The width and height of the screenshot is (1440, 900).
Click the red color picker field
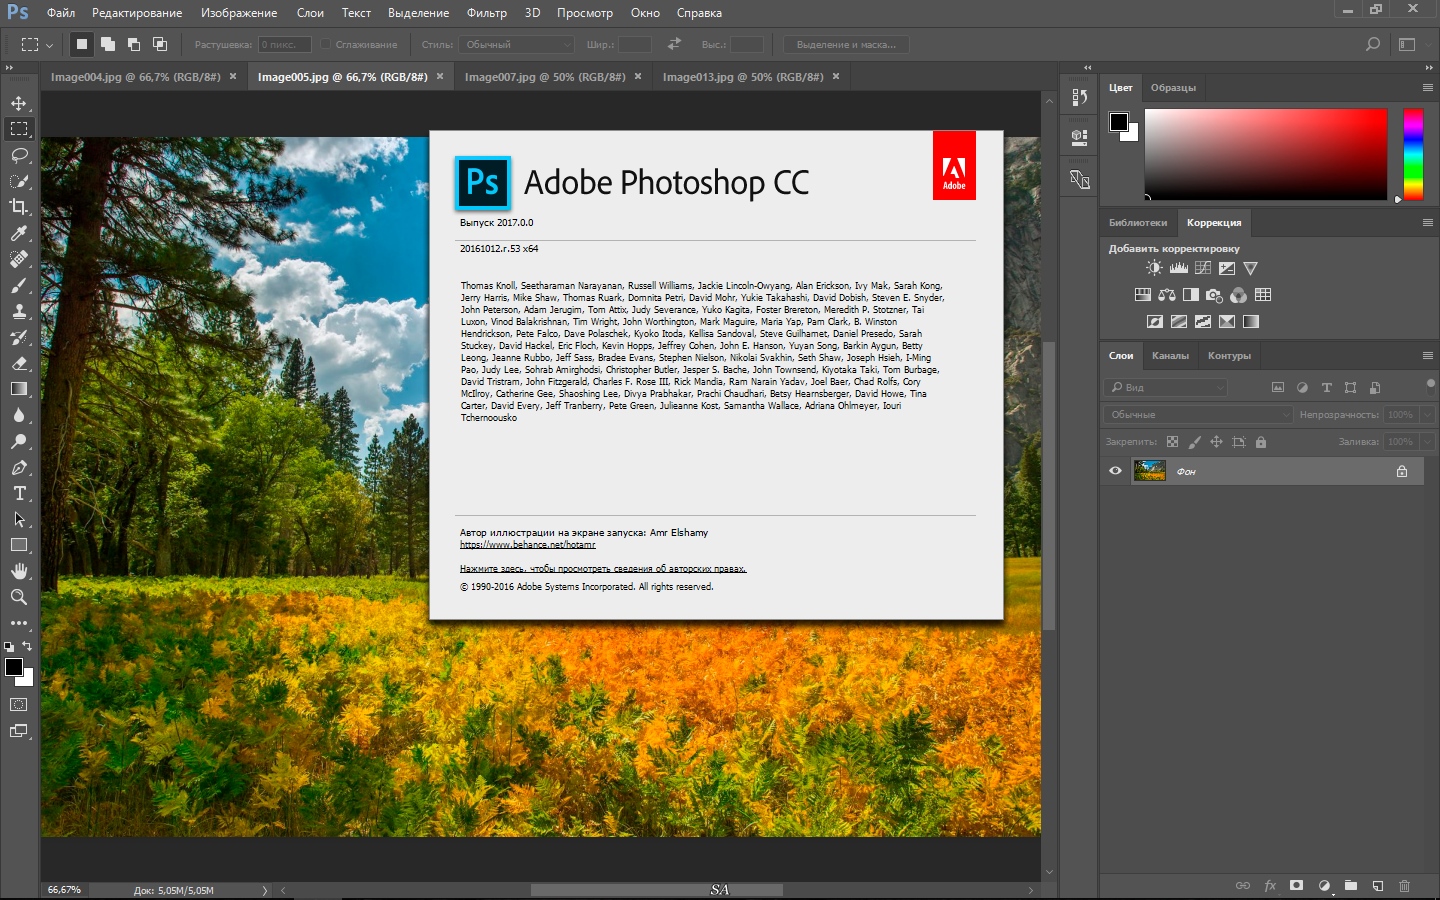pyautogui.click(x=1266, y=154)
